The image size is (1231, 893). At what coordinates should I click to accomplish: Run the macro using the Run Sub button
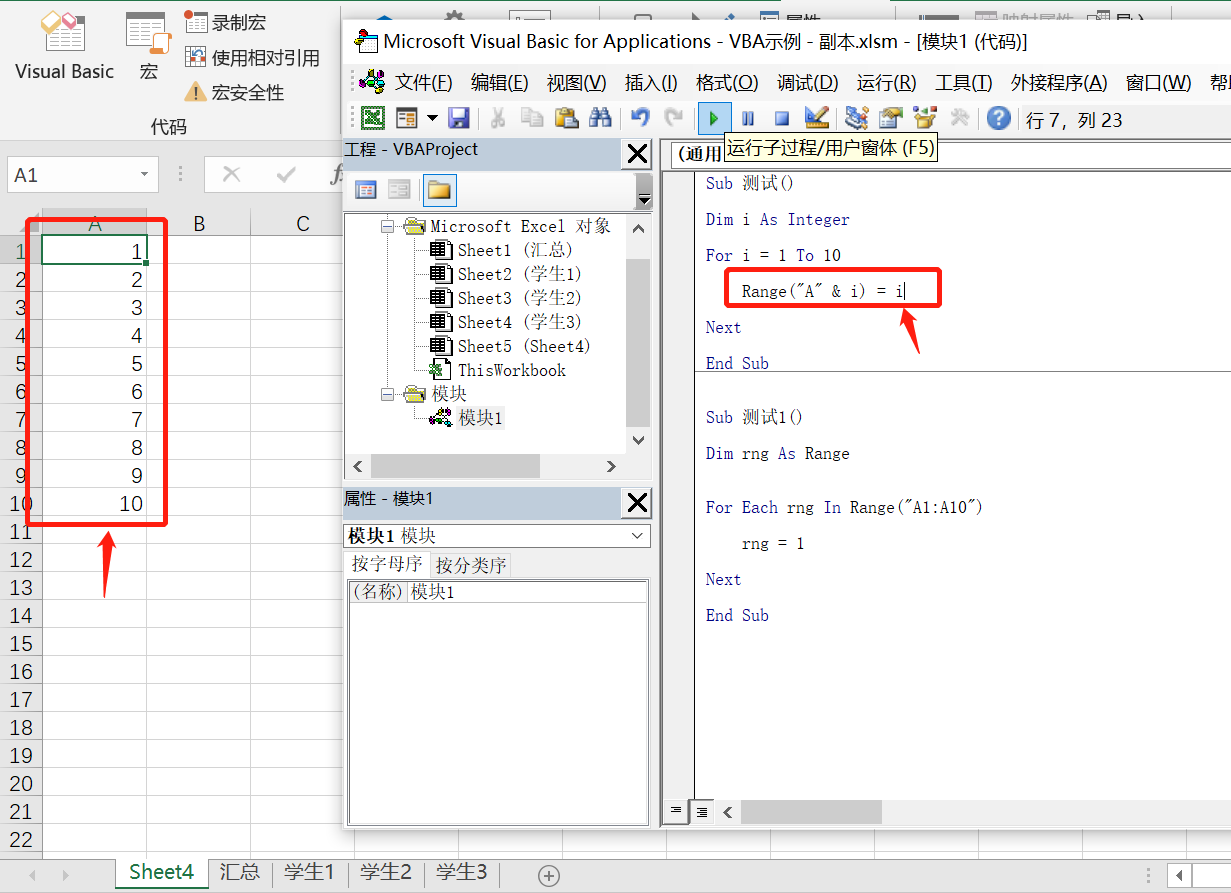click(x=713, y=118)
